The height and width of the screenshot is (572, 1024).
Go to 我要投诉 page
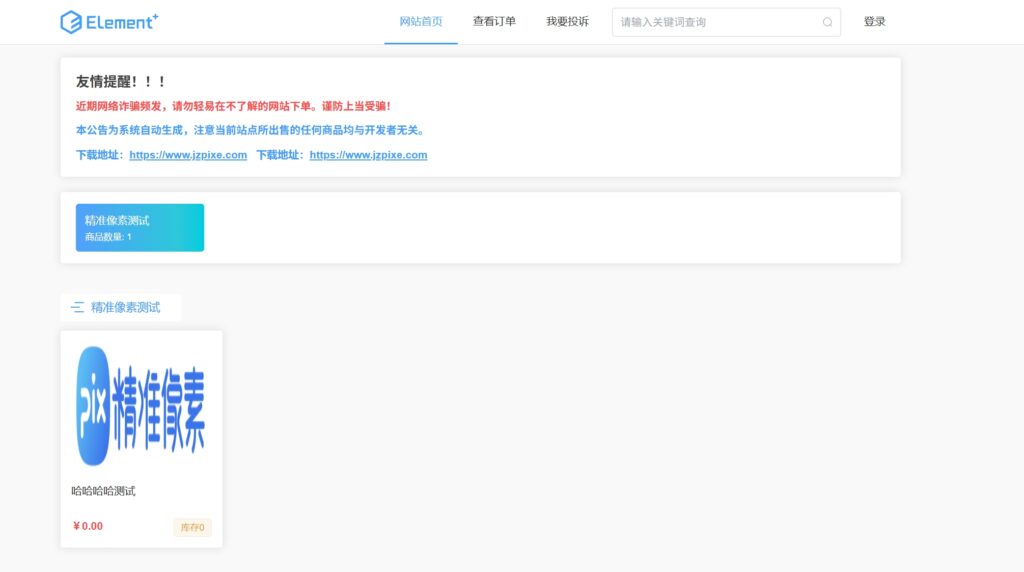coord(568,22)
